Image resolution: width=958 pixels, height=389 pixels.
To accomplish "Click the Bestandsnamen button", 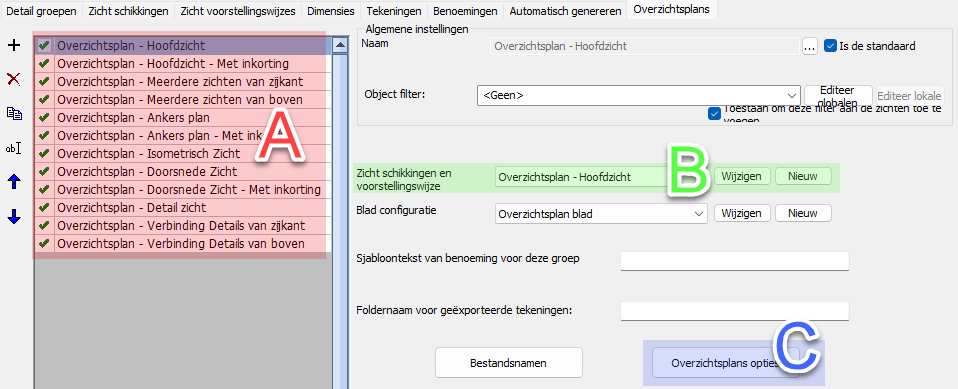I will 508,363.
